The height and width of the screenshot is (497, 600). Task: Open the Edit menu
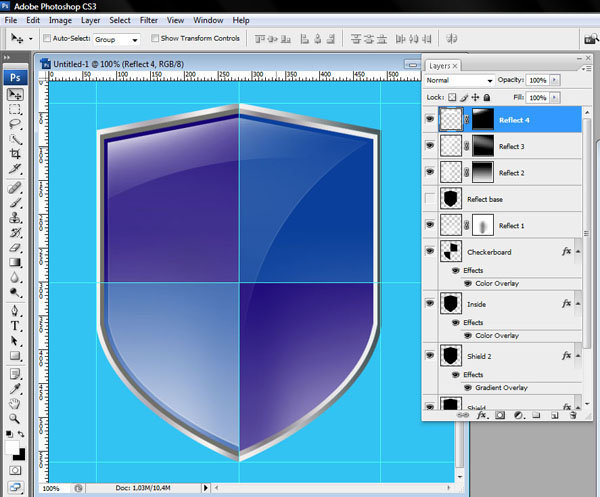pos(33,20)
